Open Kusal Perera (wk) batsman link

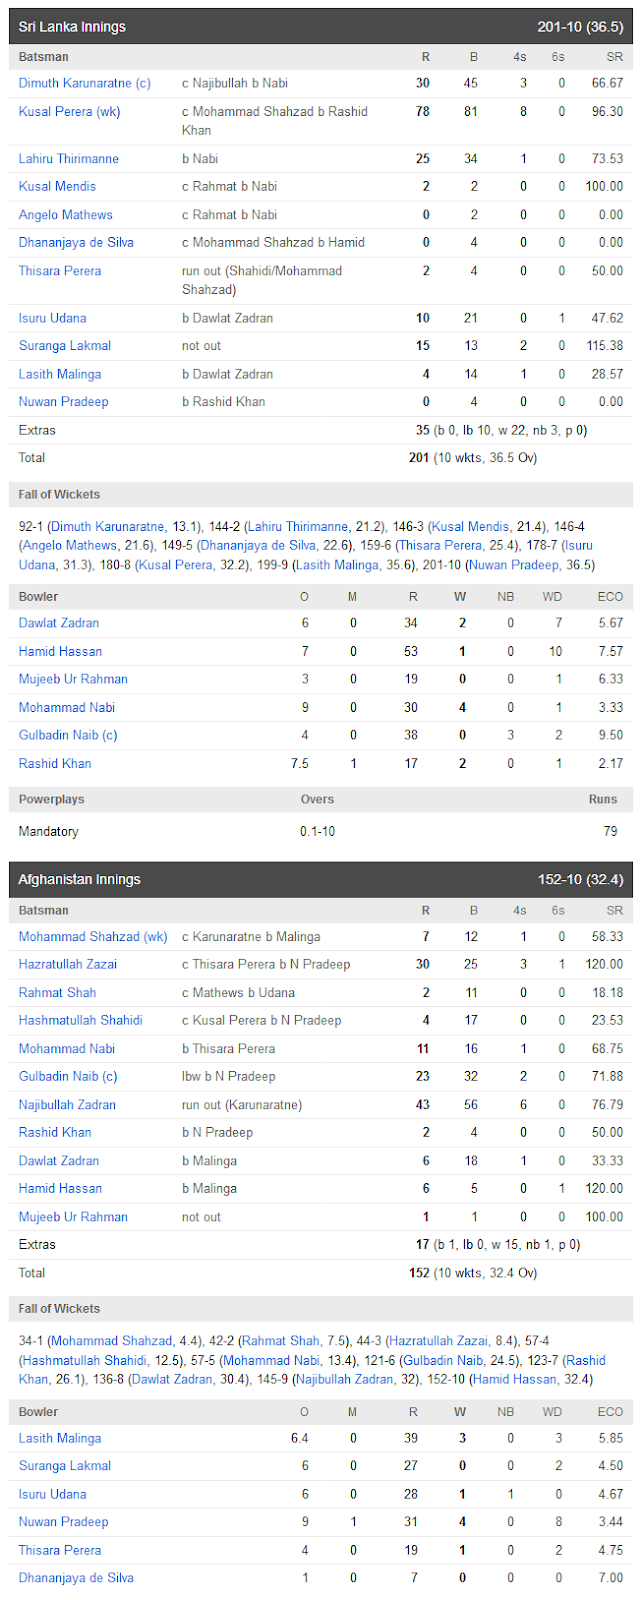[70, 112]
